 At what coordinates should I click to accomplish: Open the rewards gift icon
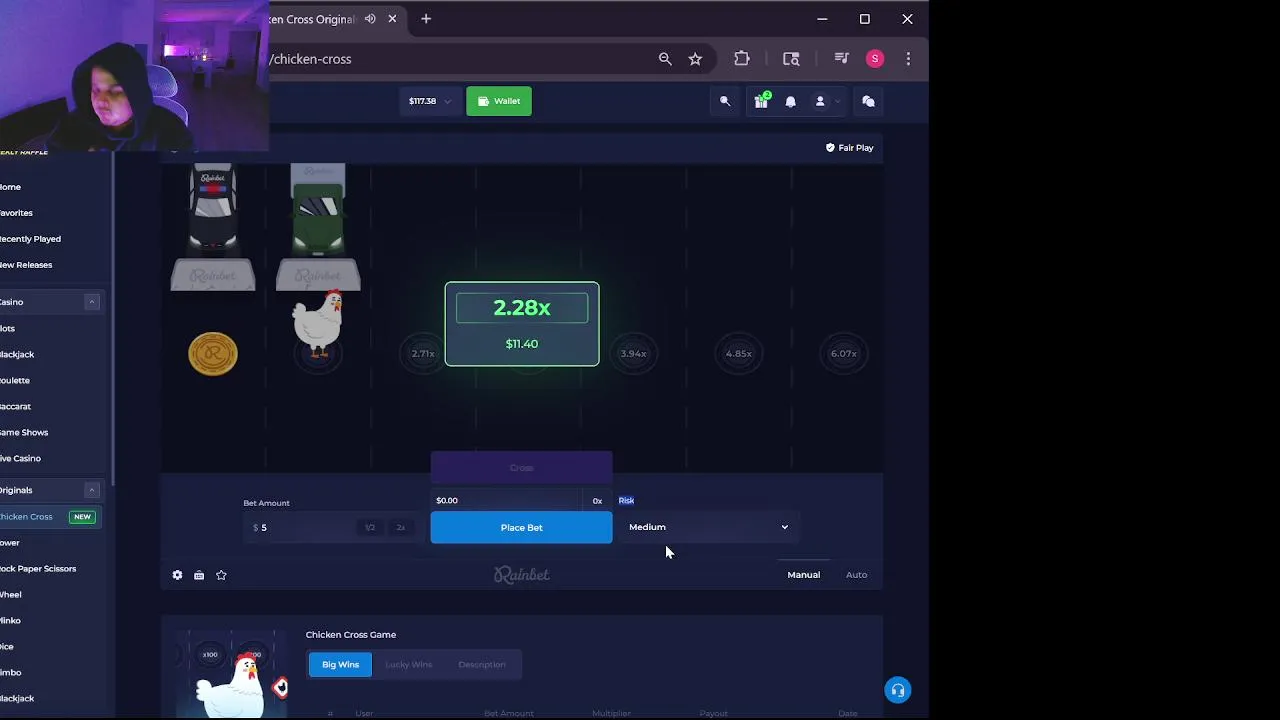[761, 101]
